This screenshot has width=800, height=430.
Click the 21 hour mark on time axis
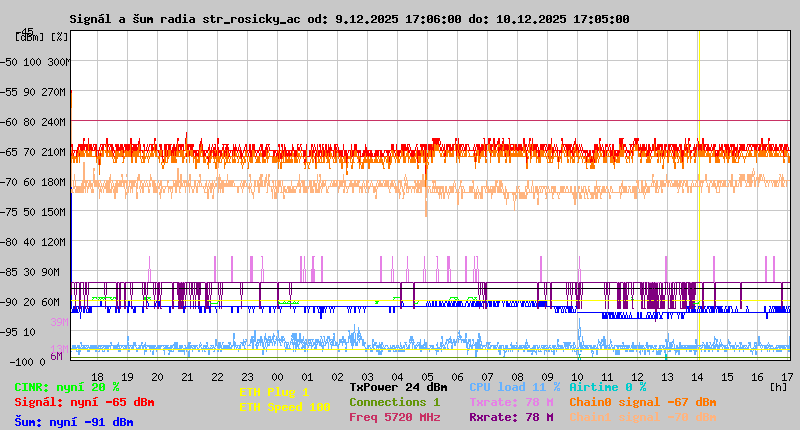pos(187,376)
